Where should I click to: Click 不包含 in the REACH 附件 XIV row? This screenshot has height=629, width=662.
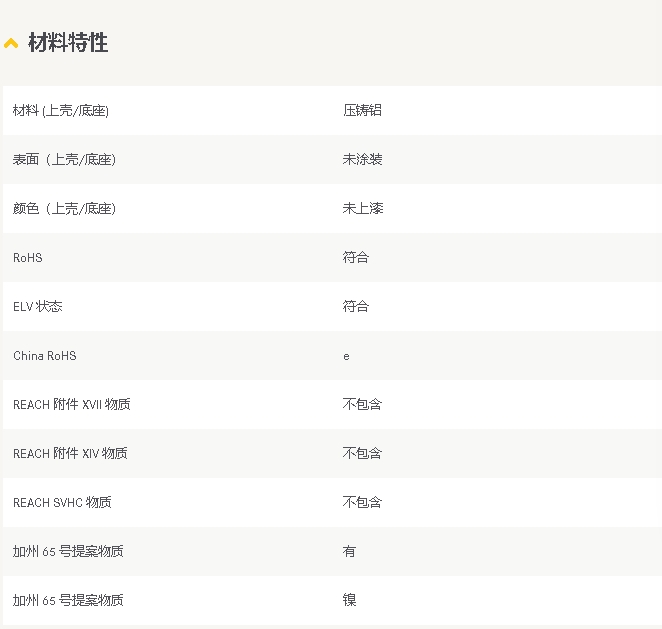click(362, 454)
